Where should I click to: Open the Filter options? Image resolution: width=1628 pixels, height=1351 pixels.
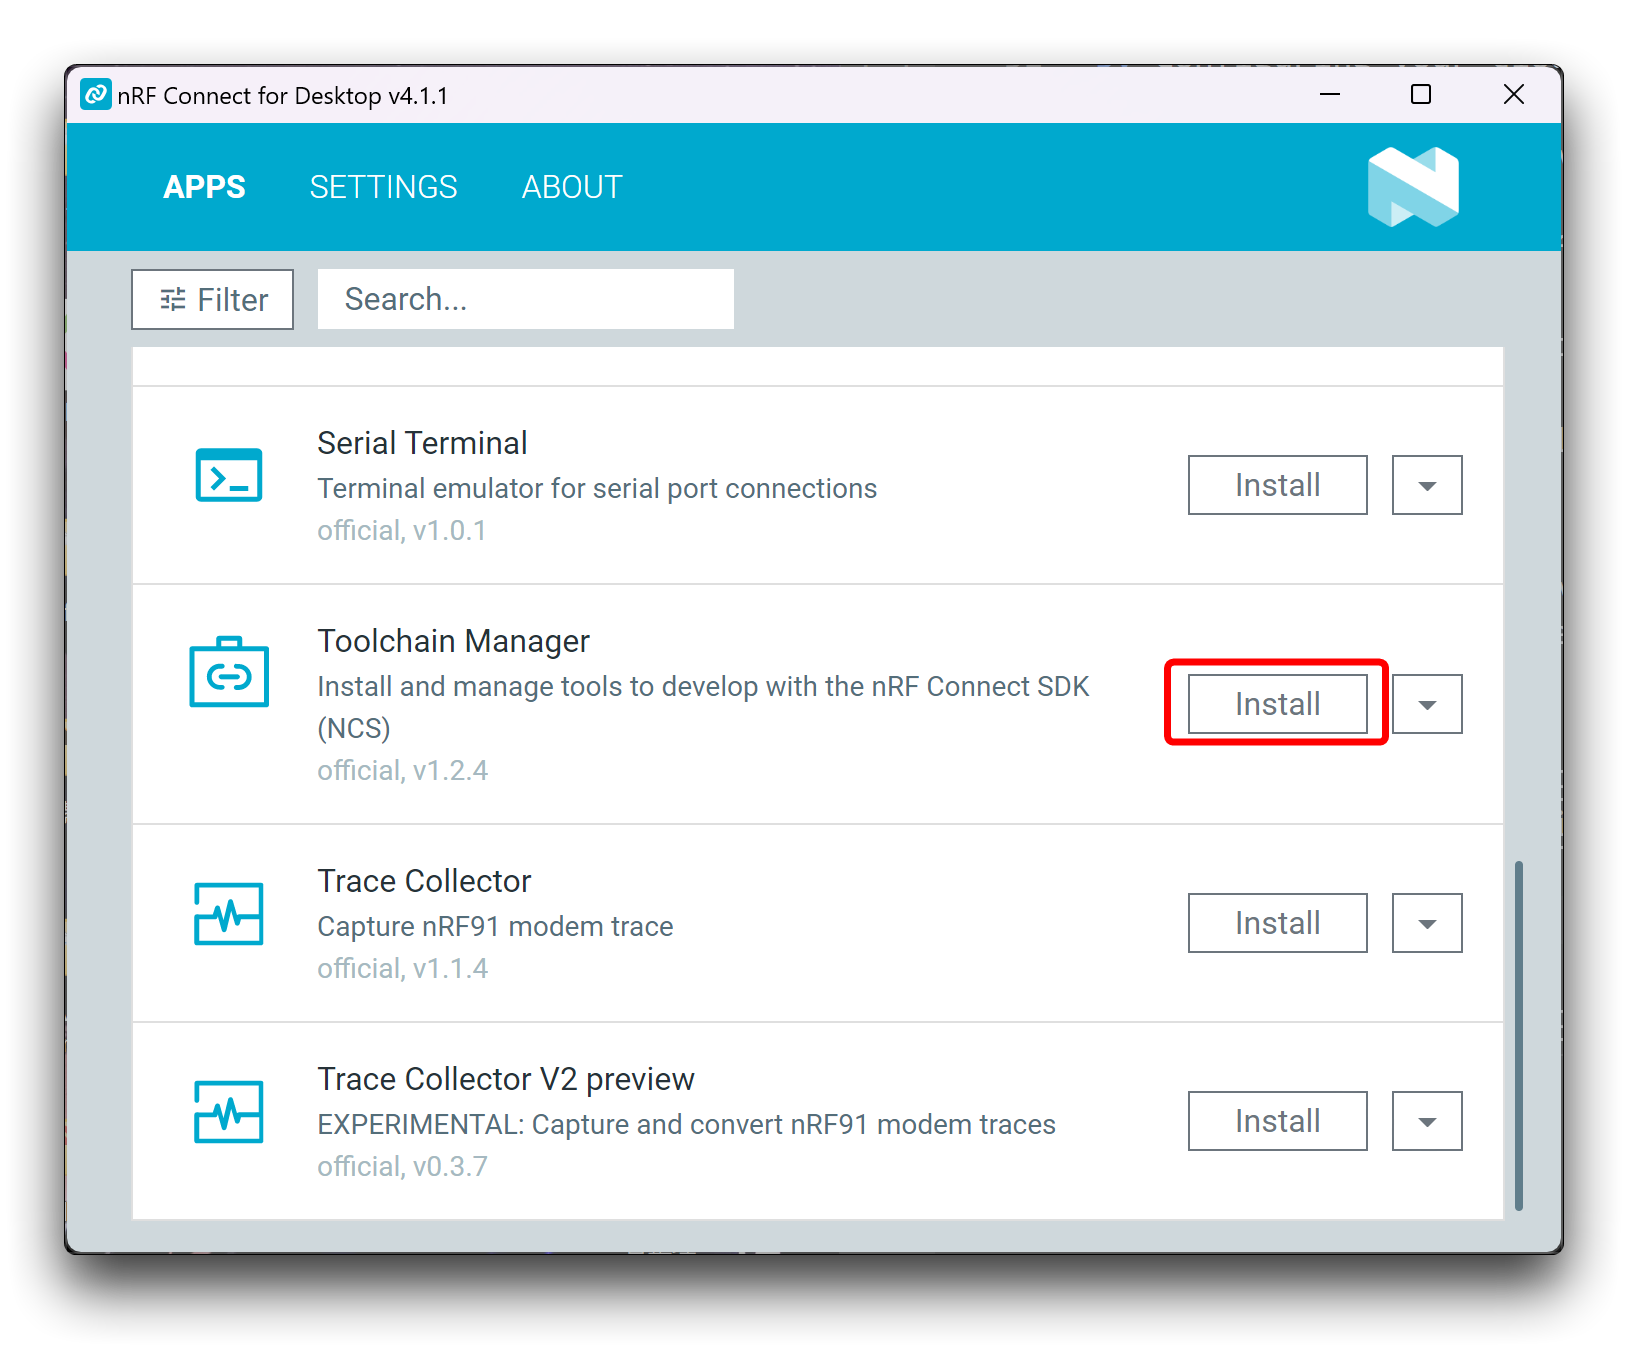click(x=213, y=299)
